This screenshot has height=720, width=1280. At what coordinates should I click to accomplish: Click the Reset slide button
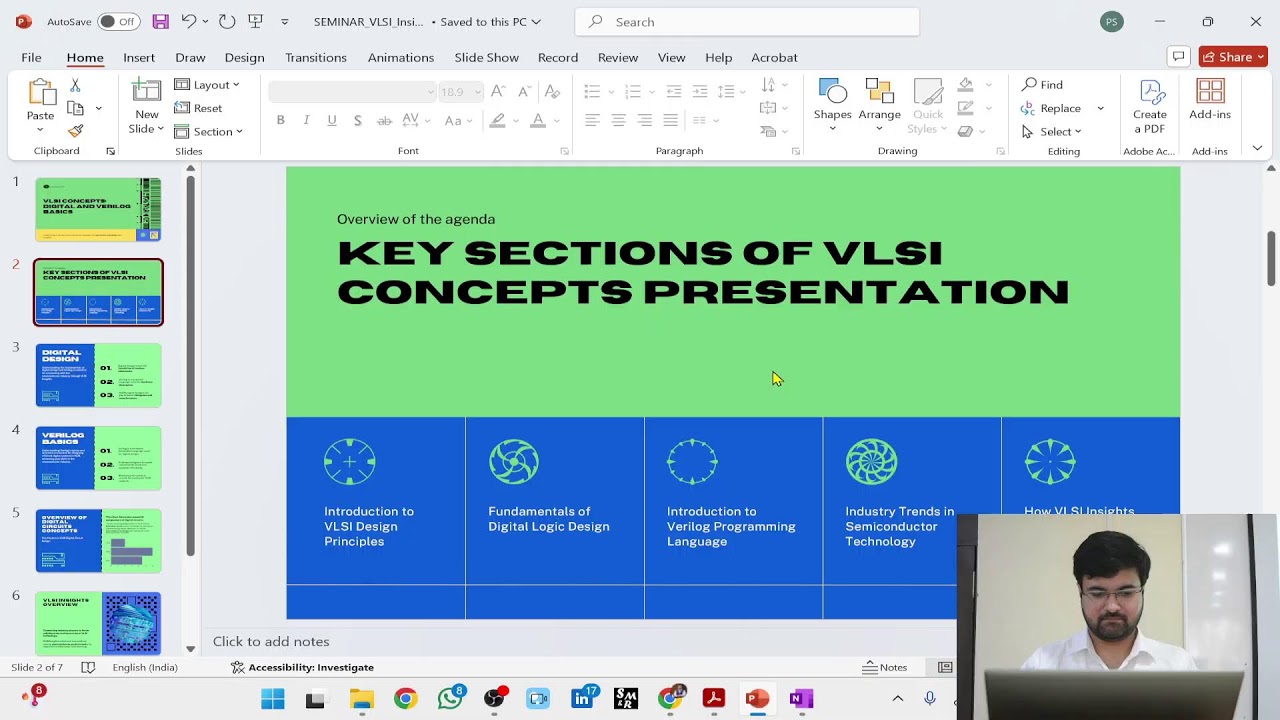pos(198,108)
